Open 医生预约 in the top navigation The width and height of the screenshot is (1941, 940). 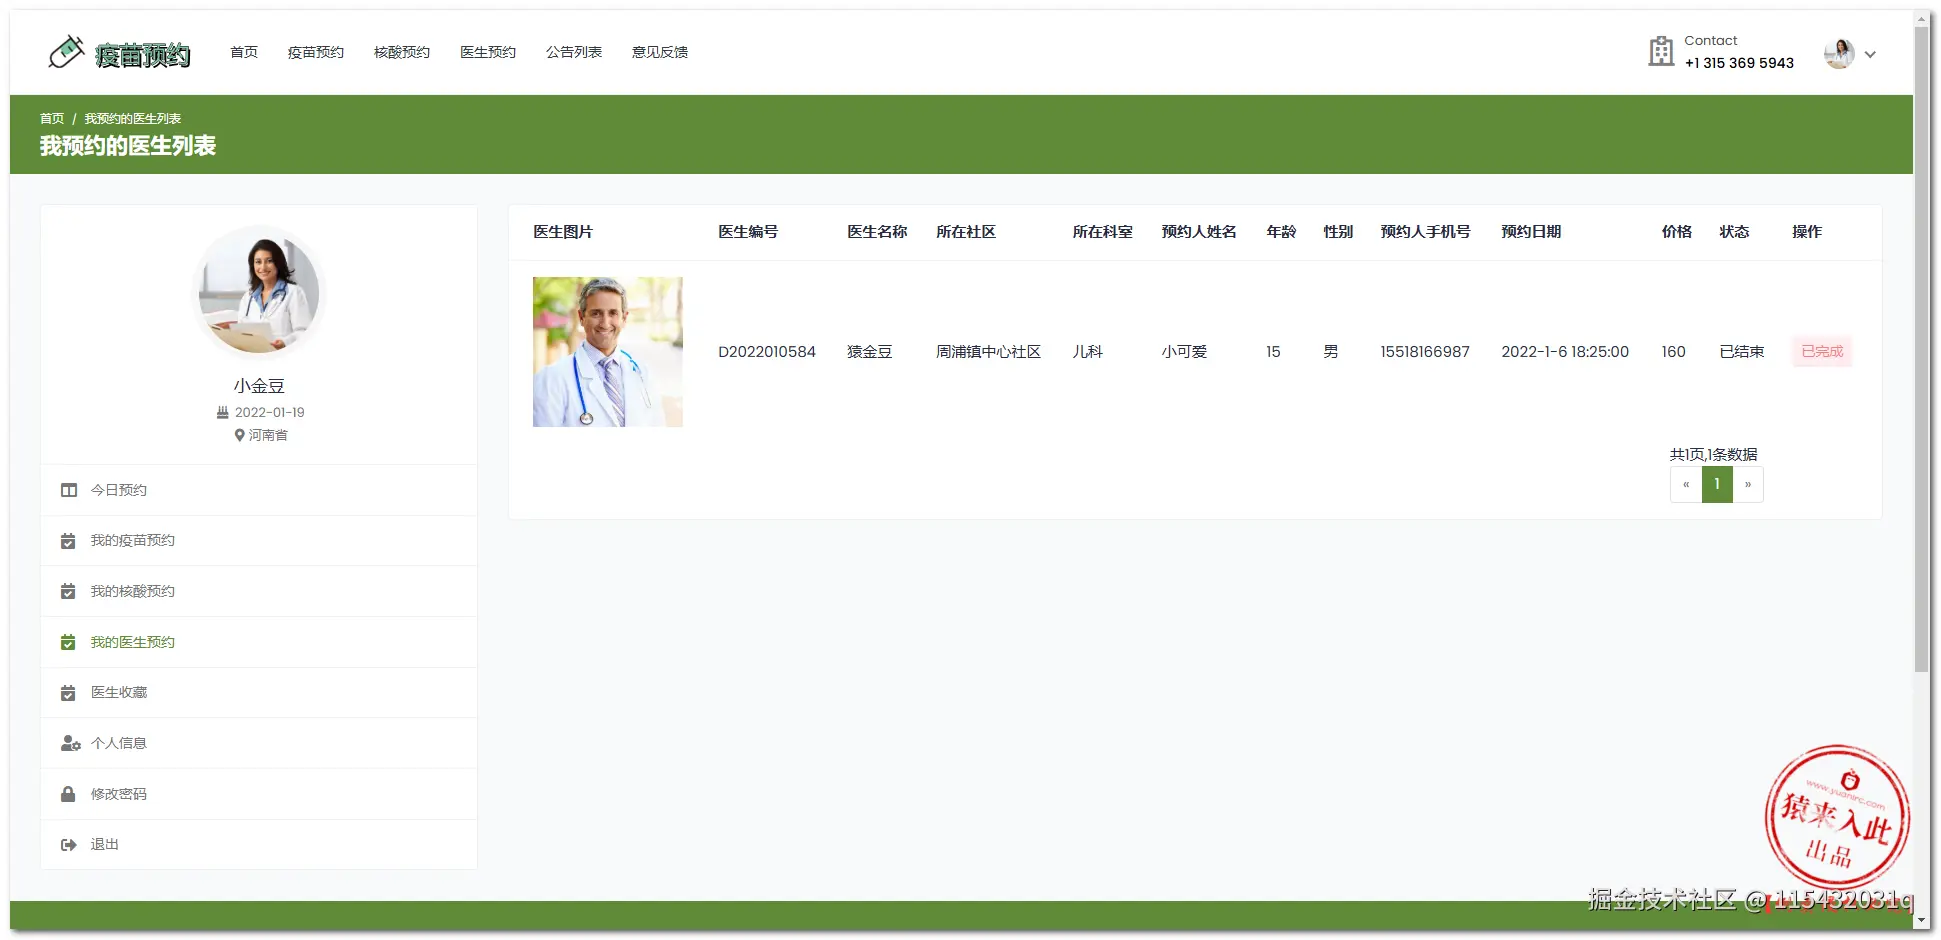(488, 52)
